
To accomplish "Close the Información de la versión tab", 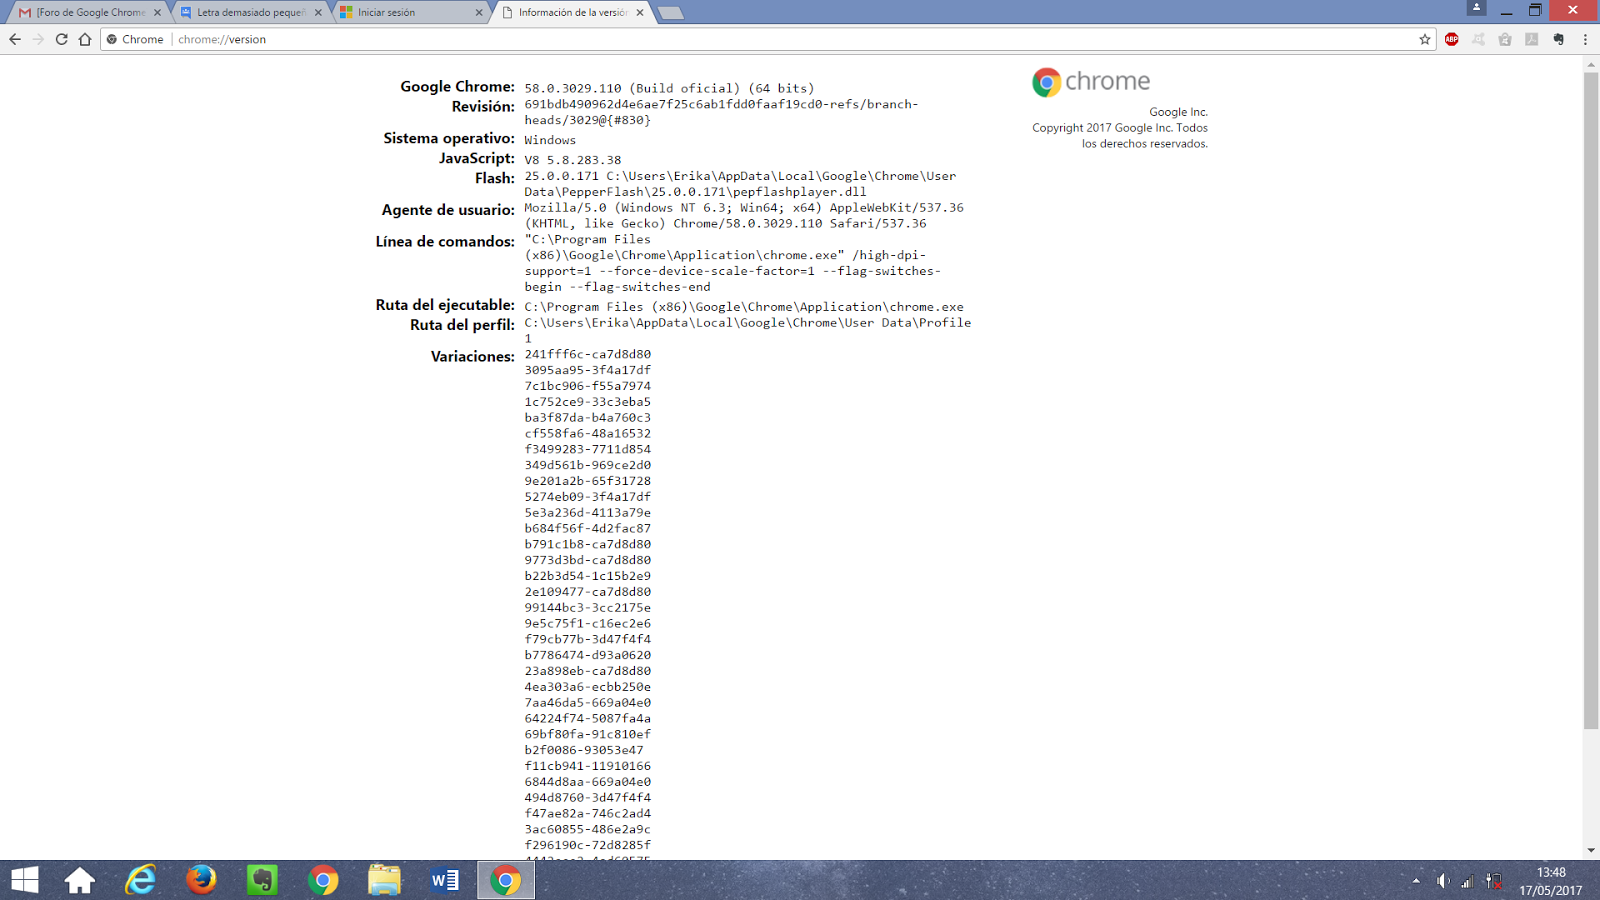I will point(640,13).
